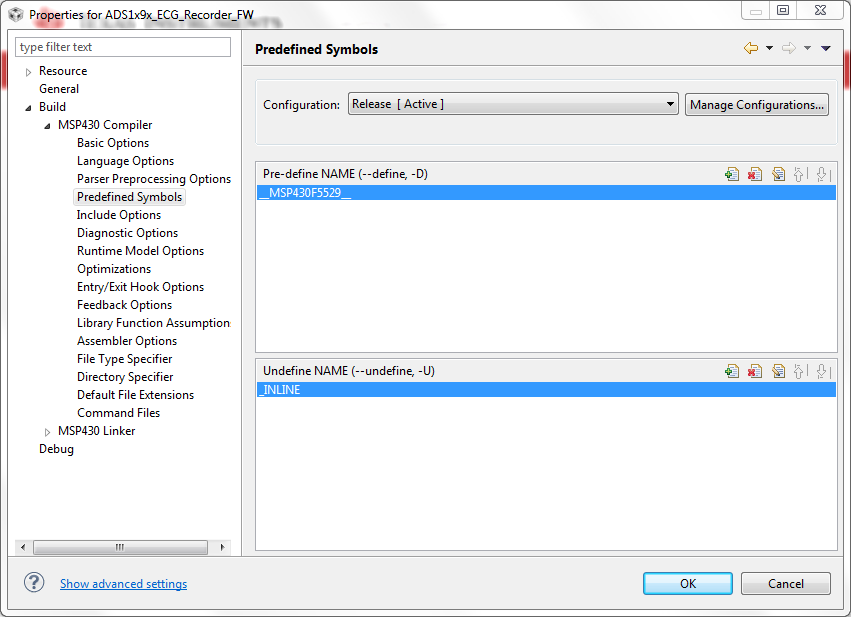Expand the Resource tree node
The width and height of the screenshot is (851, 617).
(x=28, y=72)
